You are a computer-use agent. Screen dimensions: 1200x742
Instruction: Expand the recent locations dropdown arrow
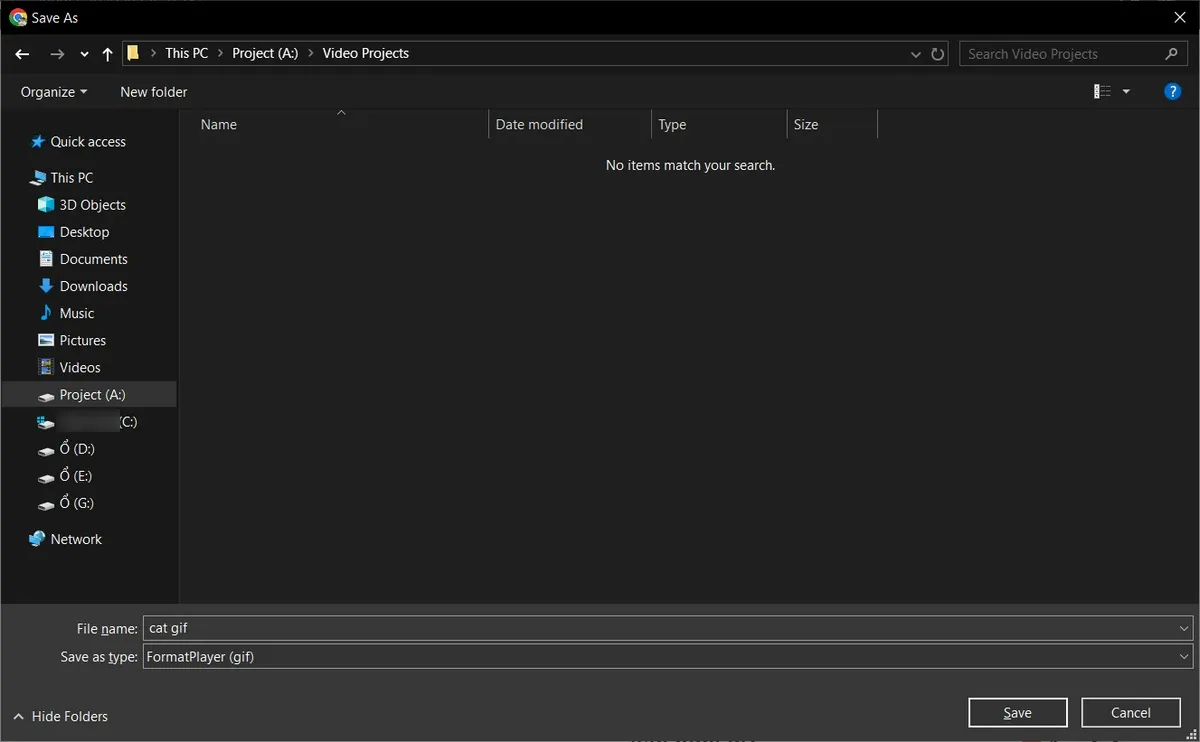(x=84, y=54)
